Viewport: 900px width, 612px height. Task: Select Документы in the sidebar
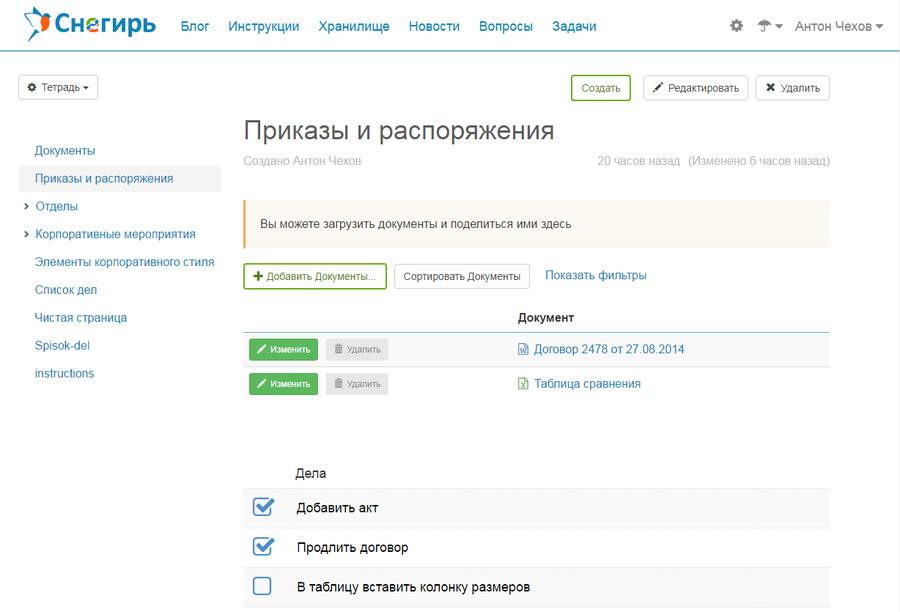(65, 150)
